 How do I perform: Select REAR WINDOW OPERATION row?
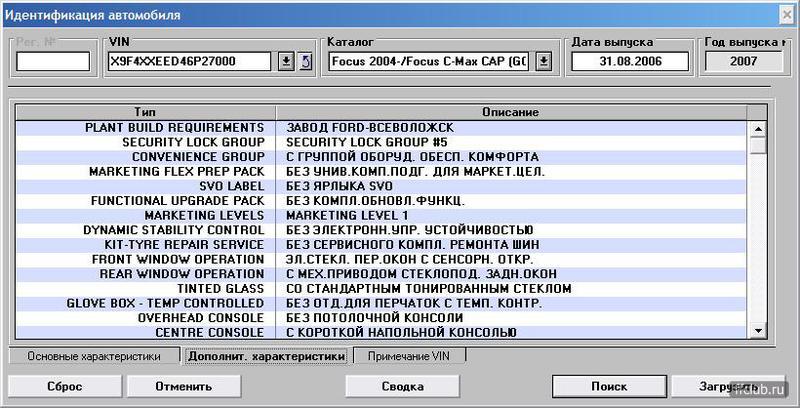pos(381,274)
